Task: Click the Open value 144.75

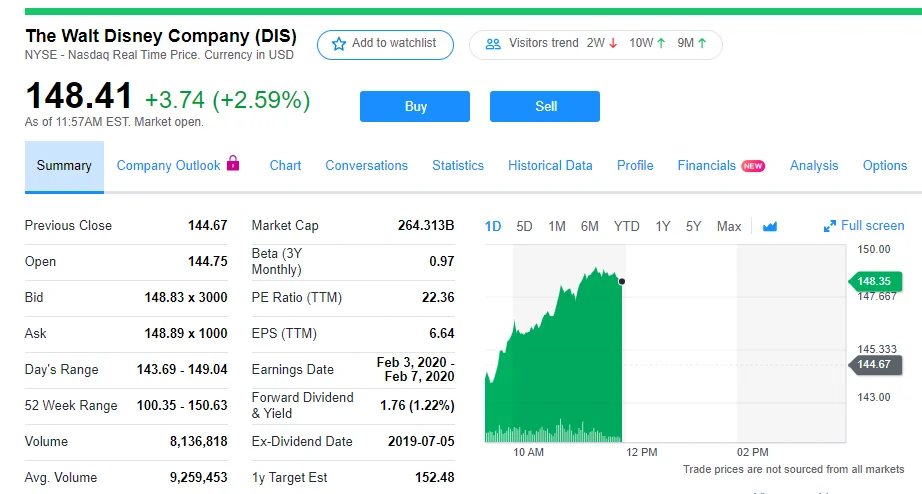Action: pyautogui.click(x=208, y=261)
